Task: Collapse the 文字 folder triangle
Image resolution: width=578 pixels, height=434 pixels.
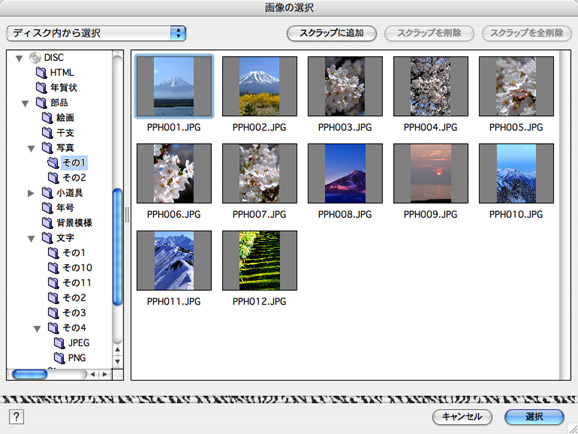Action: coord(31,239)
